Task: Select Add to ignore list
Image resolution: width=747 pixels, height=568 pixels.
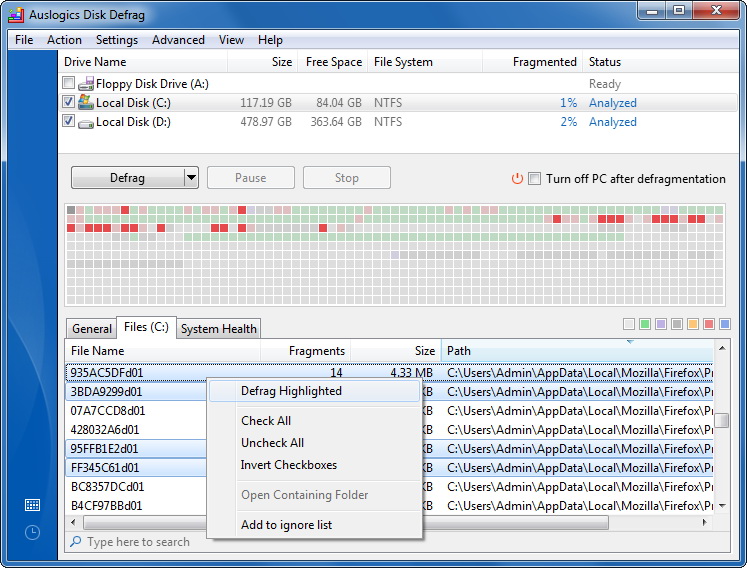Action: tap(286, 525)
